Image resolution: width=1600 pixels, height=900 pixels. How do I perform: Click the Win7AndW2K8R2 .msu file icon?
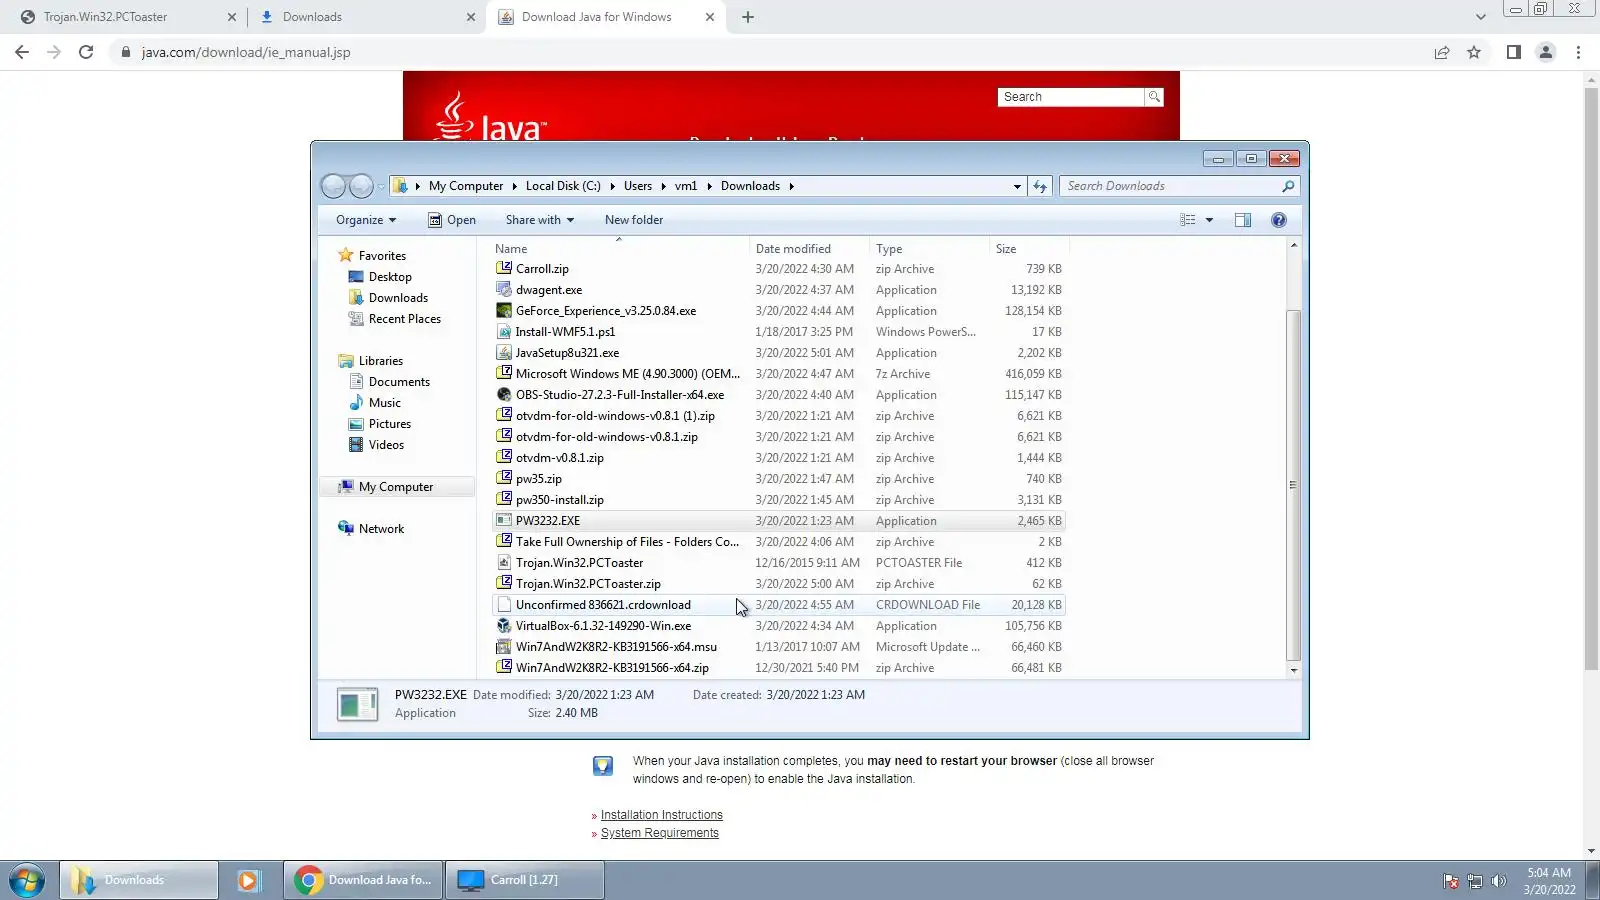click(504, 646)
